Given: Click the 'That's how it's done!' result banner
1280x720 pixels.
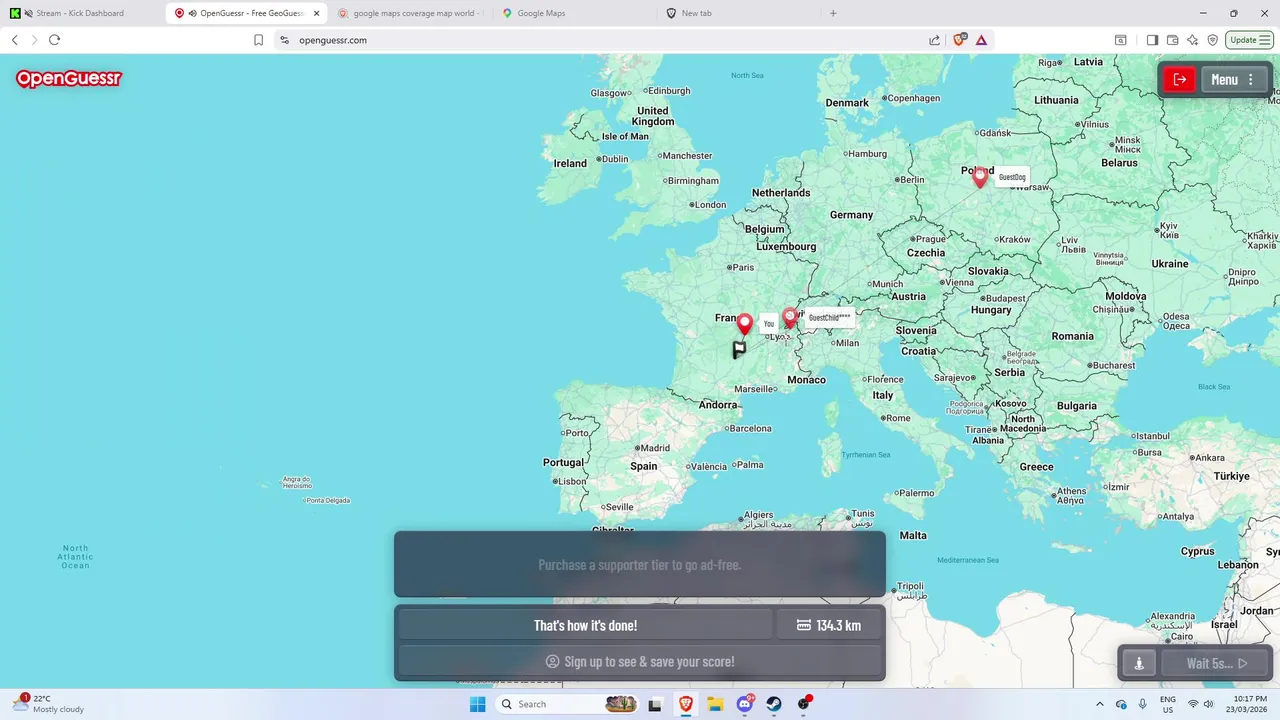Looking at the screenshot, I should tap(585, 625).
